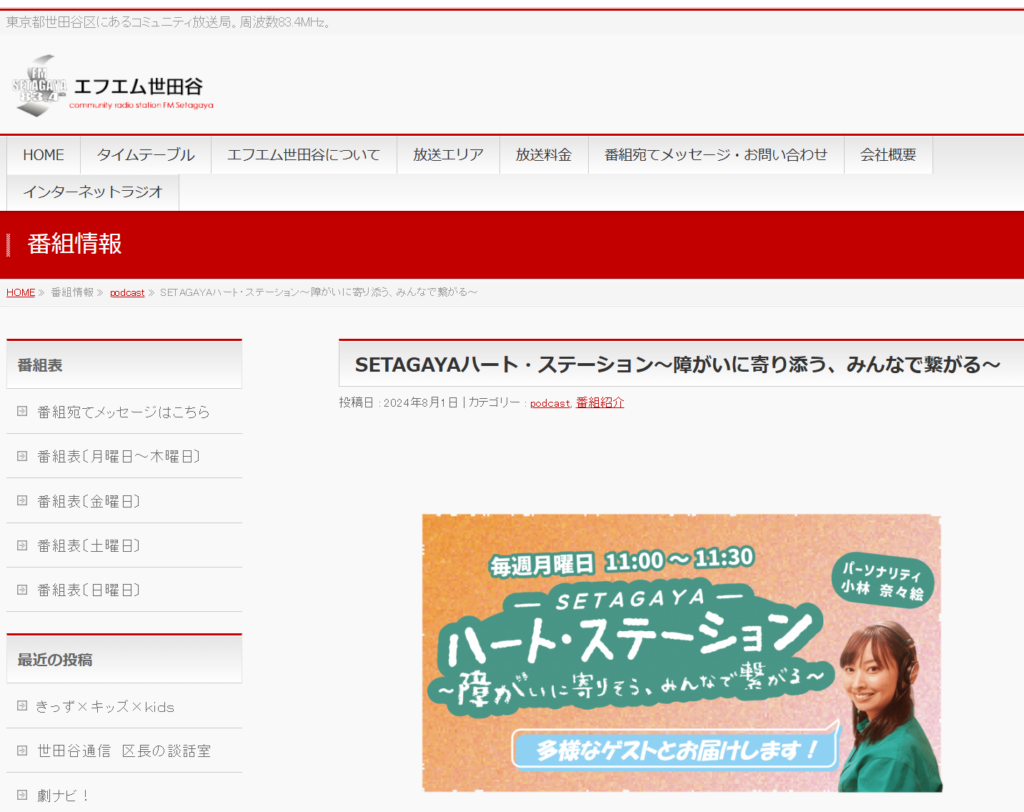The width and height of the screenshot is (1024, 812).
Task: Click the FM Setagaya logo
Action: pos(114,87)
